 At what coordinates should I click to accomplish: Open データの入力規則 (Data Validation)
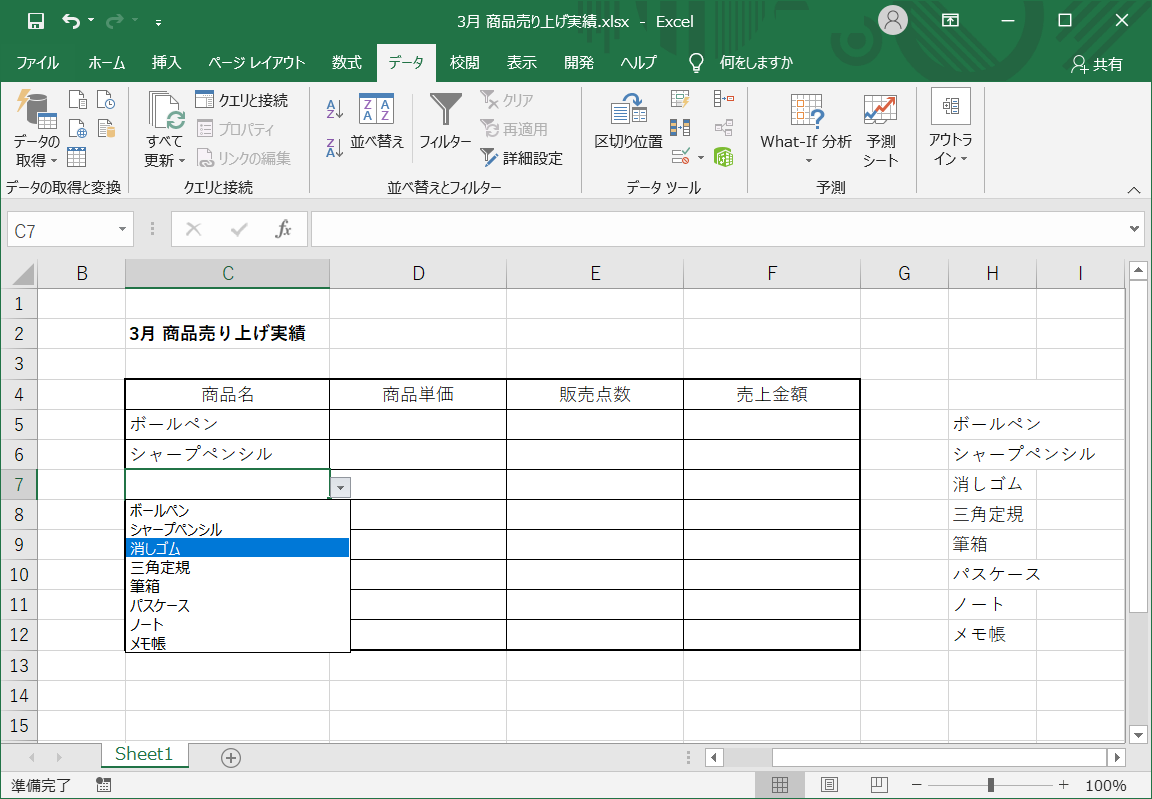point(680,157)
